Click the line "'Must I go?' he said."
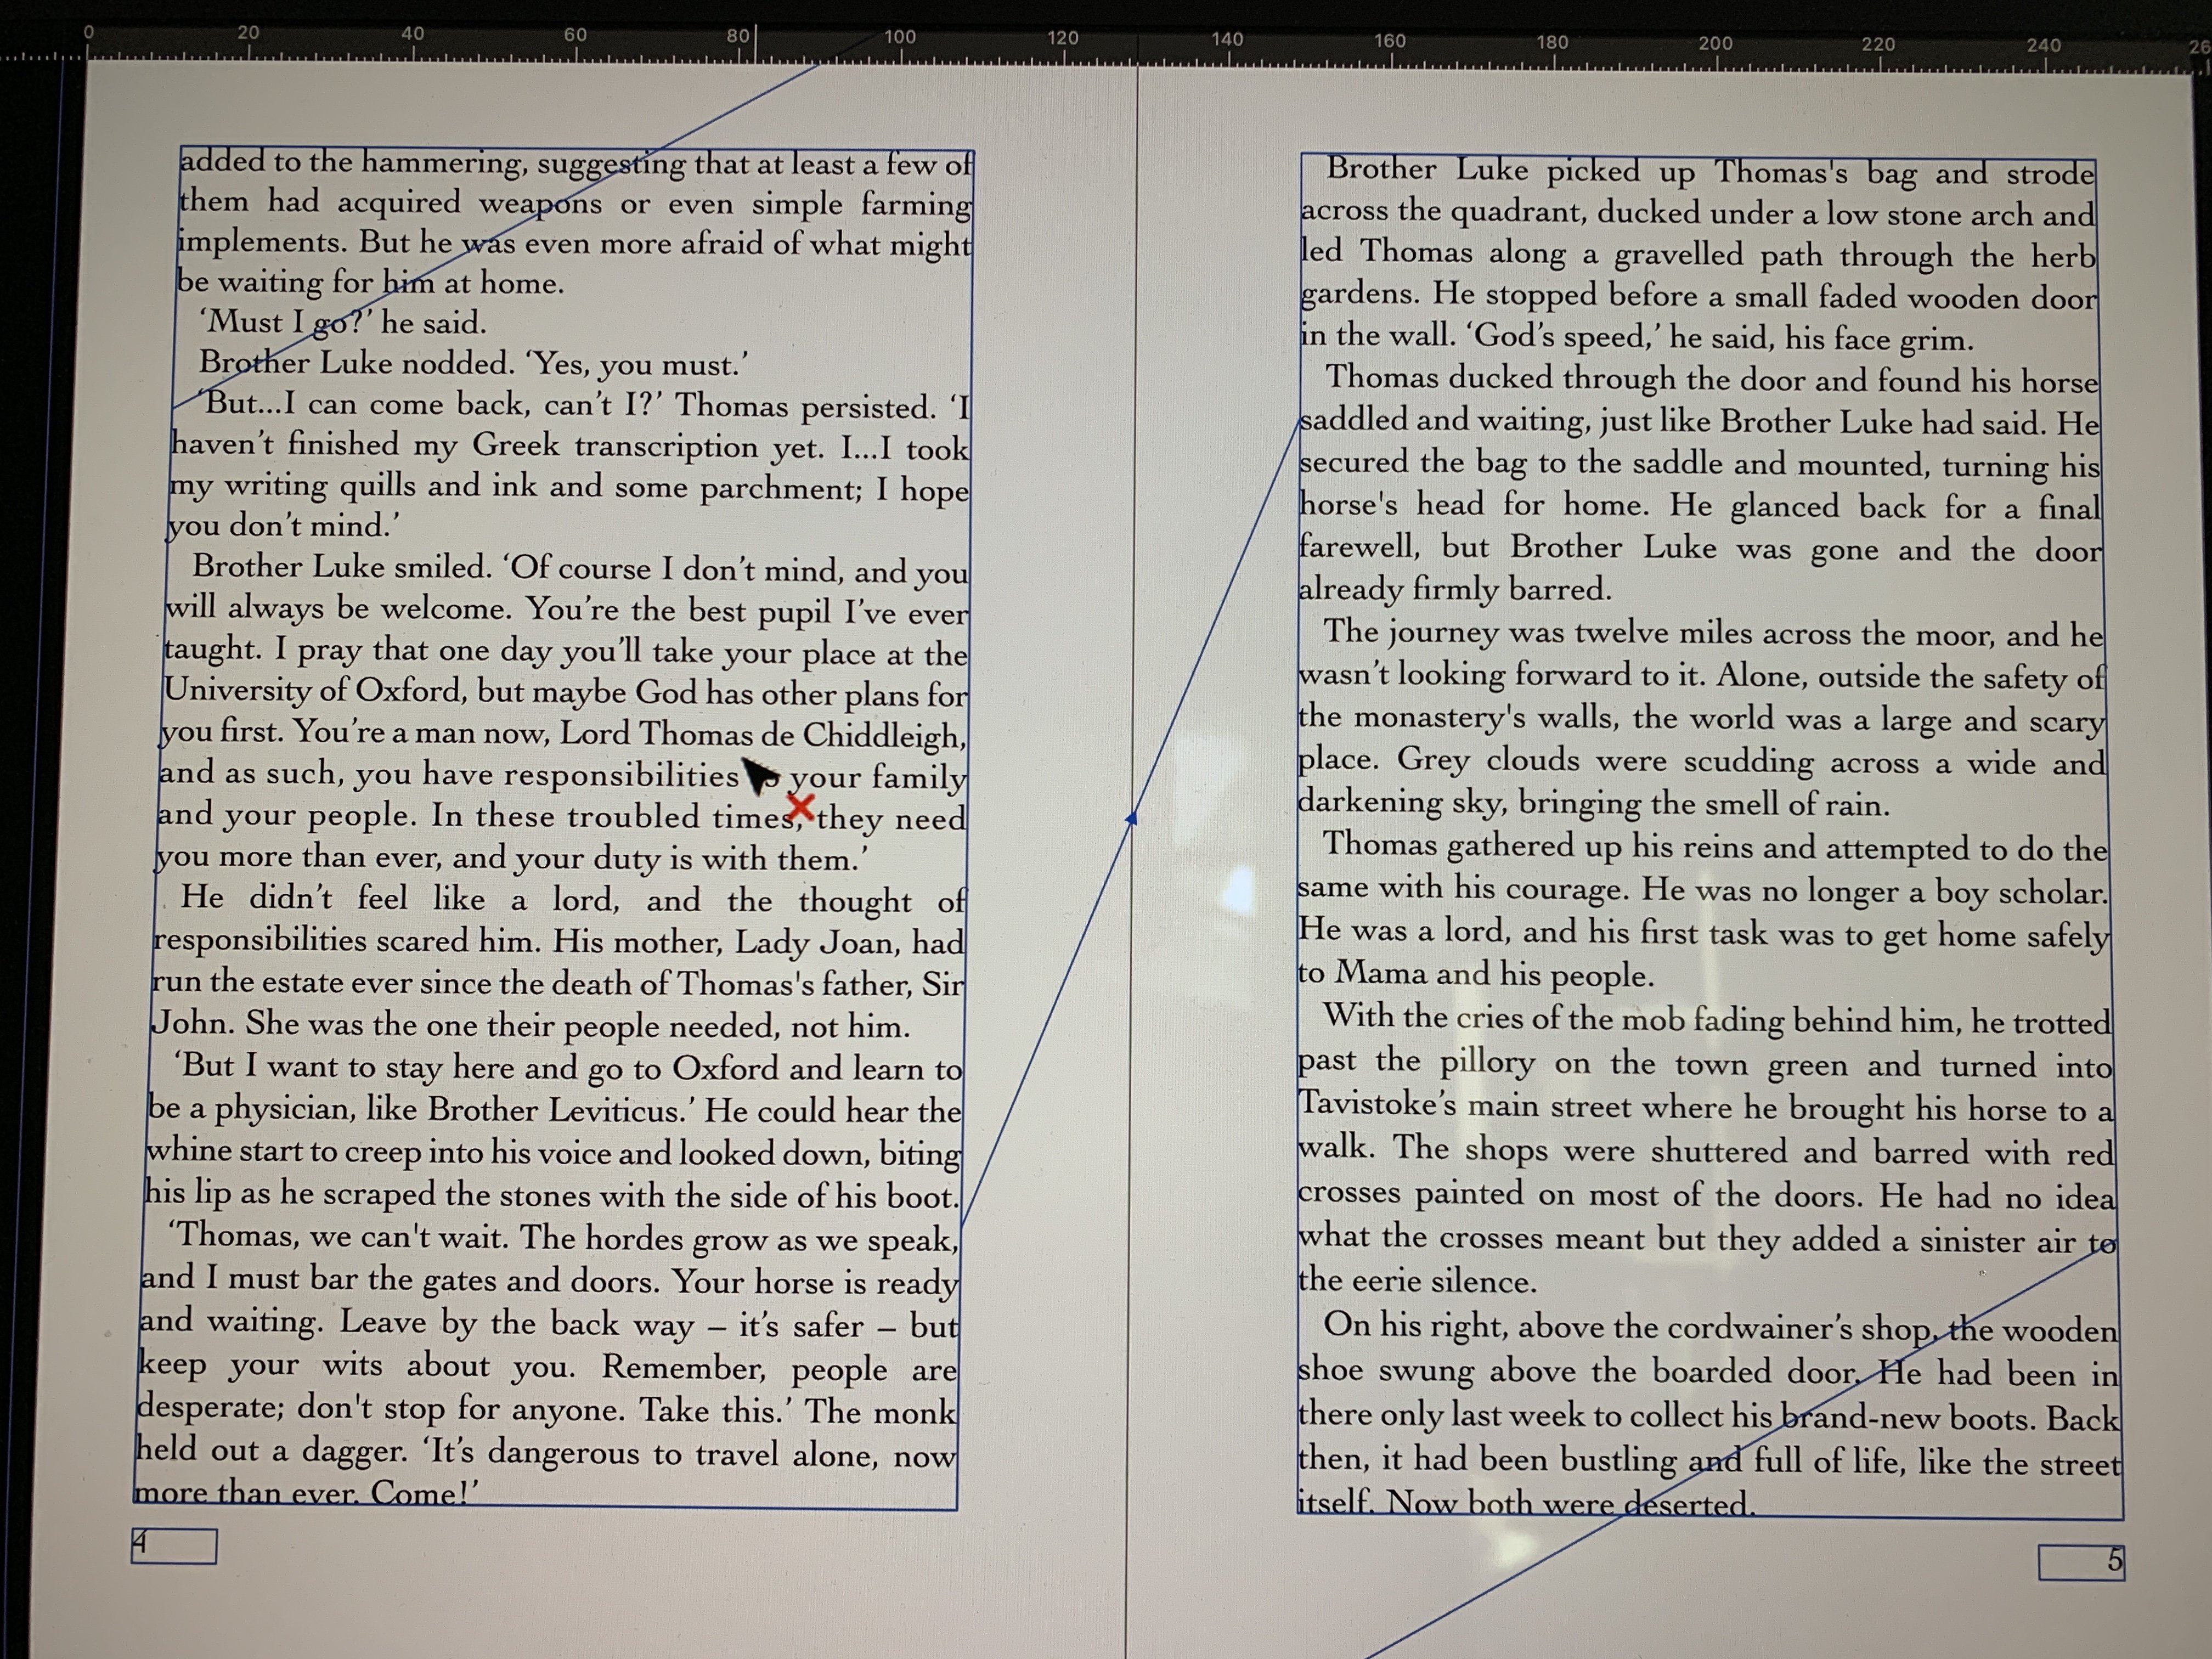 click(x=343, y=322)
